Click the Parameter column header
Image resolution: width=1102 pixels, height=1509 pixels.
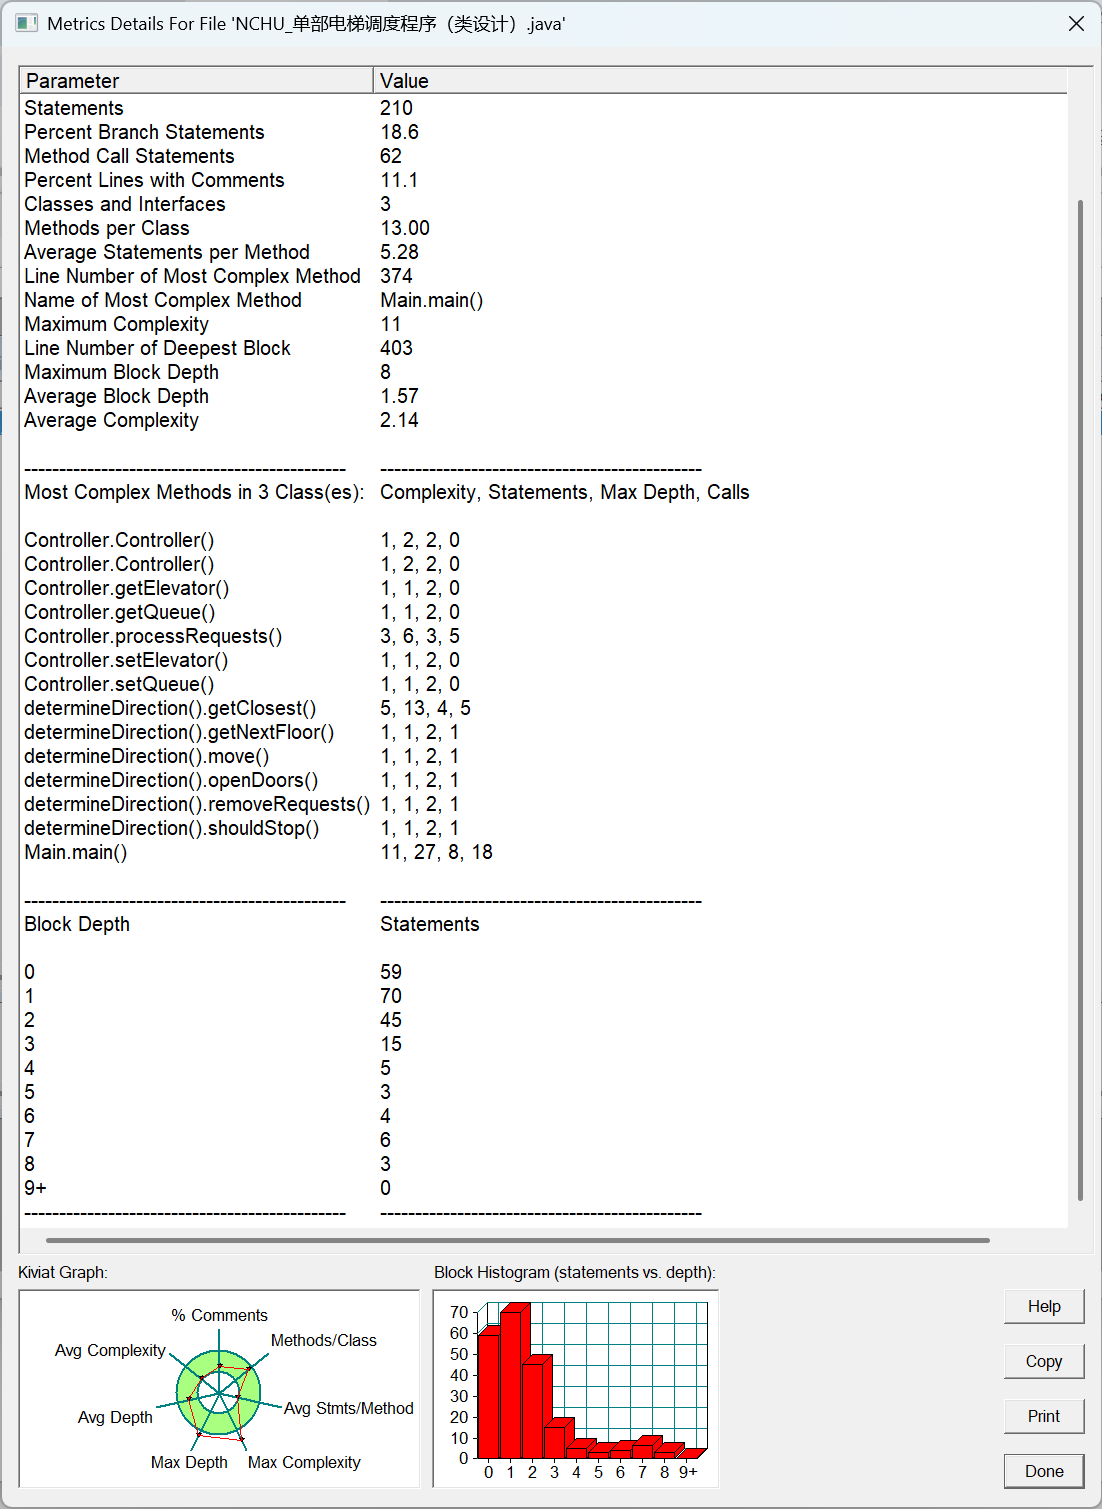click(196, 80)
